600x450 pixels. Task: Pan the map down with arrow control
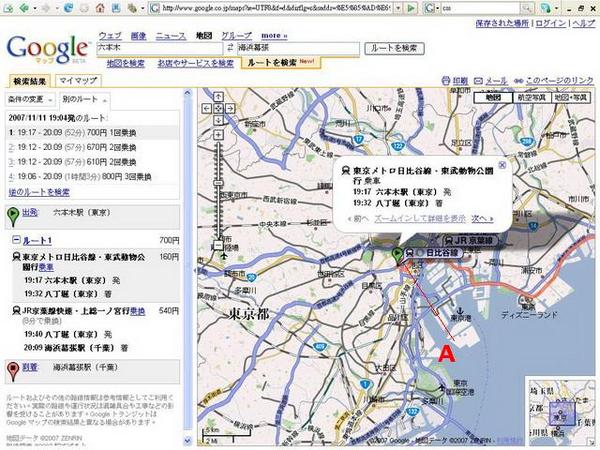point(218,120)
